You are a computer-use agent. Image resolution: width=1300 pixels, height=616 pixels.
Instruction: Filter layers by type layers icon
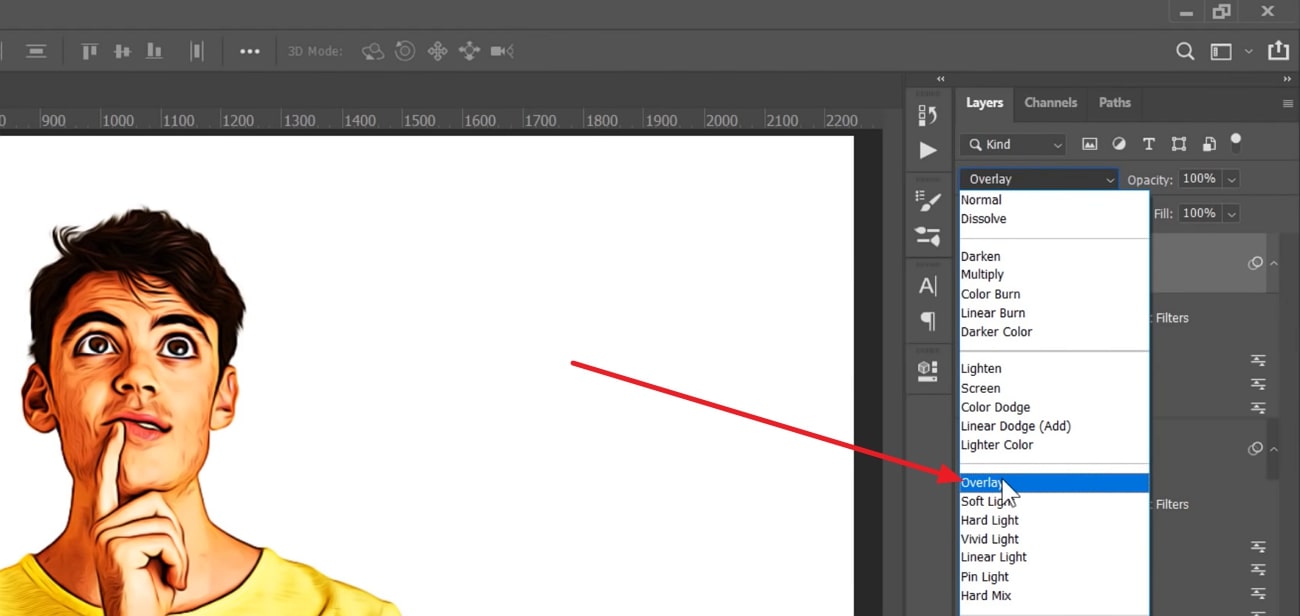tap(1149, 144)
